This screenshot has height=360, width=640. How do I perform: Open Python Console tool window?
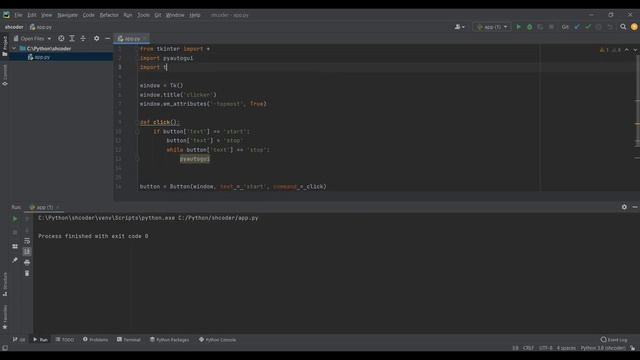coord(218,340)
